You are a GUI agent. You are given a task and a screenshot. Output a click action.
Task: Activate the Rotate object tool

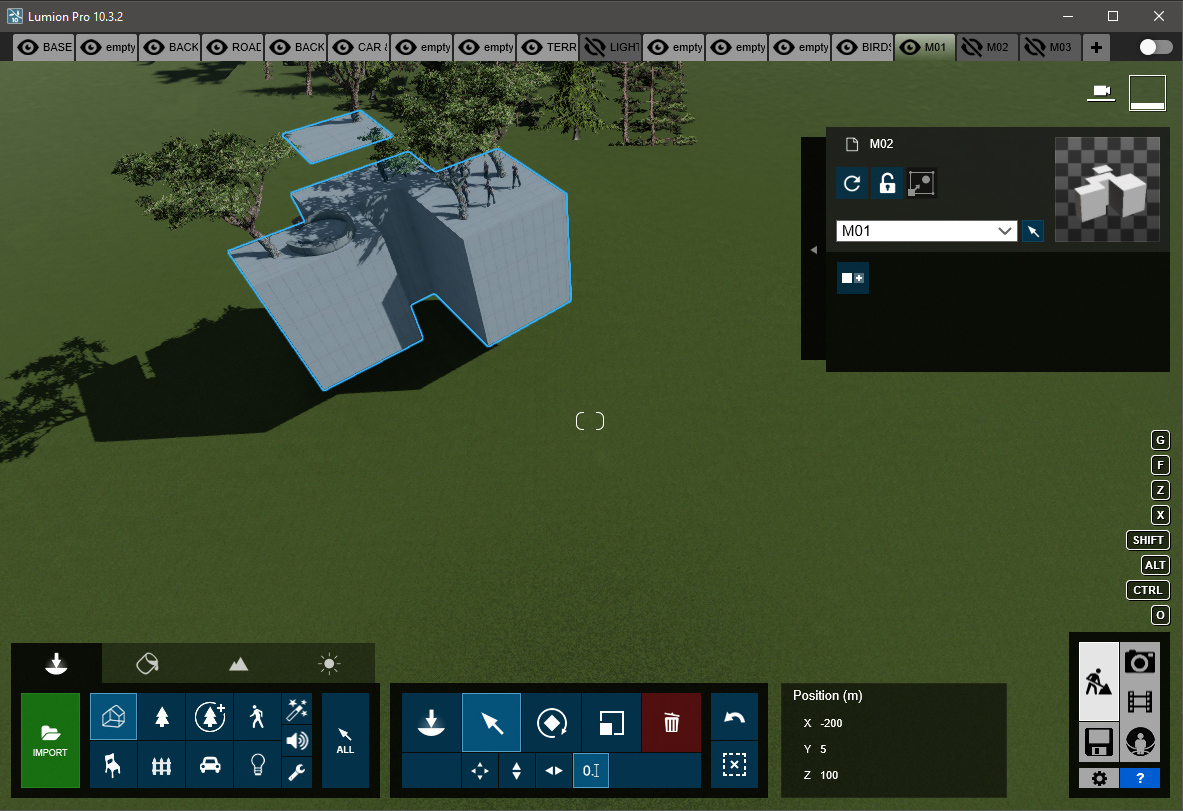[551, 722]
